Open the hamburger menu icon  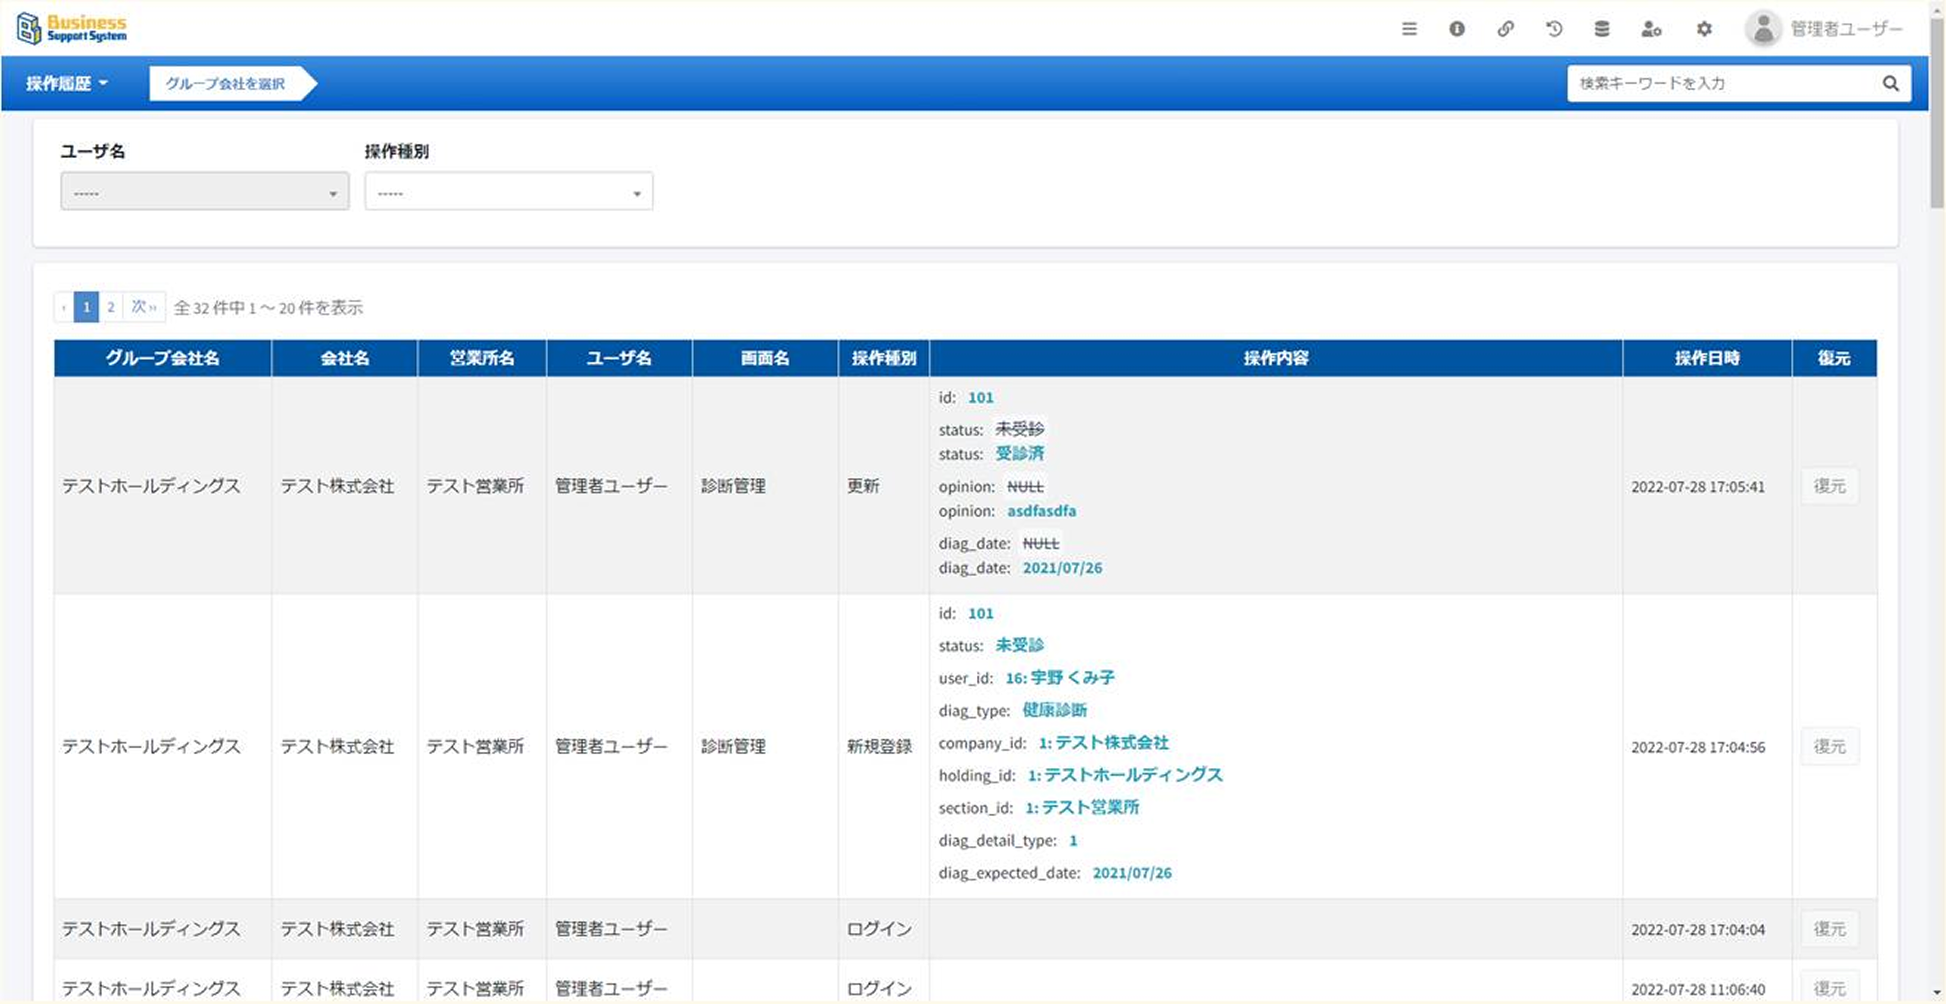pyautogui.click(x=1409, y=29)
